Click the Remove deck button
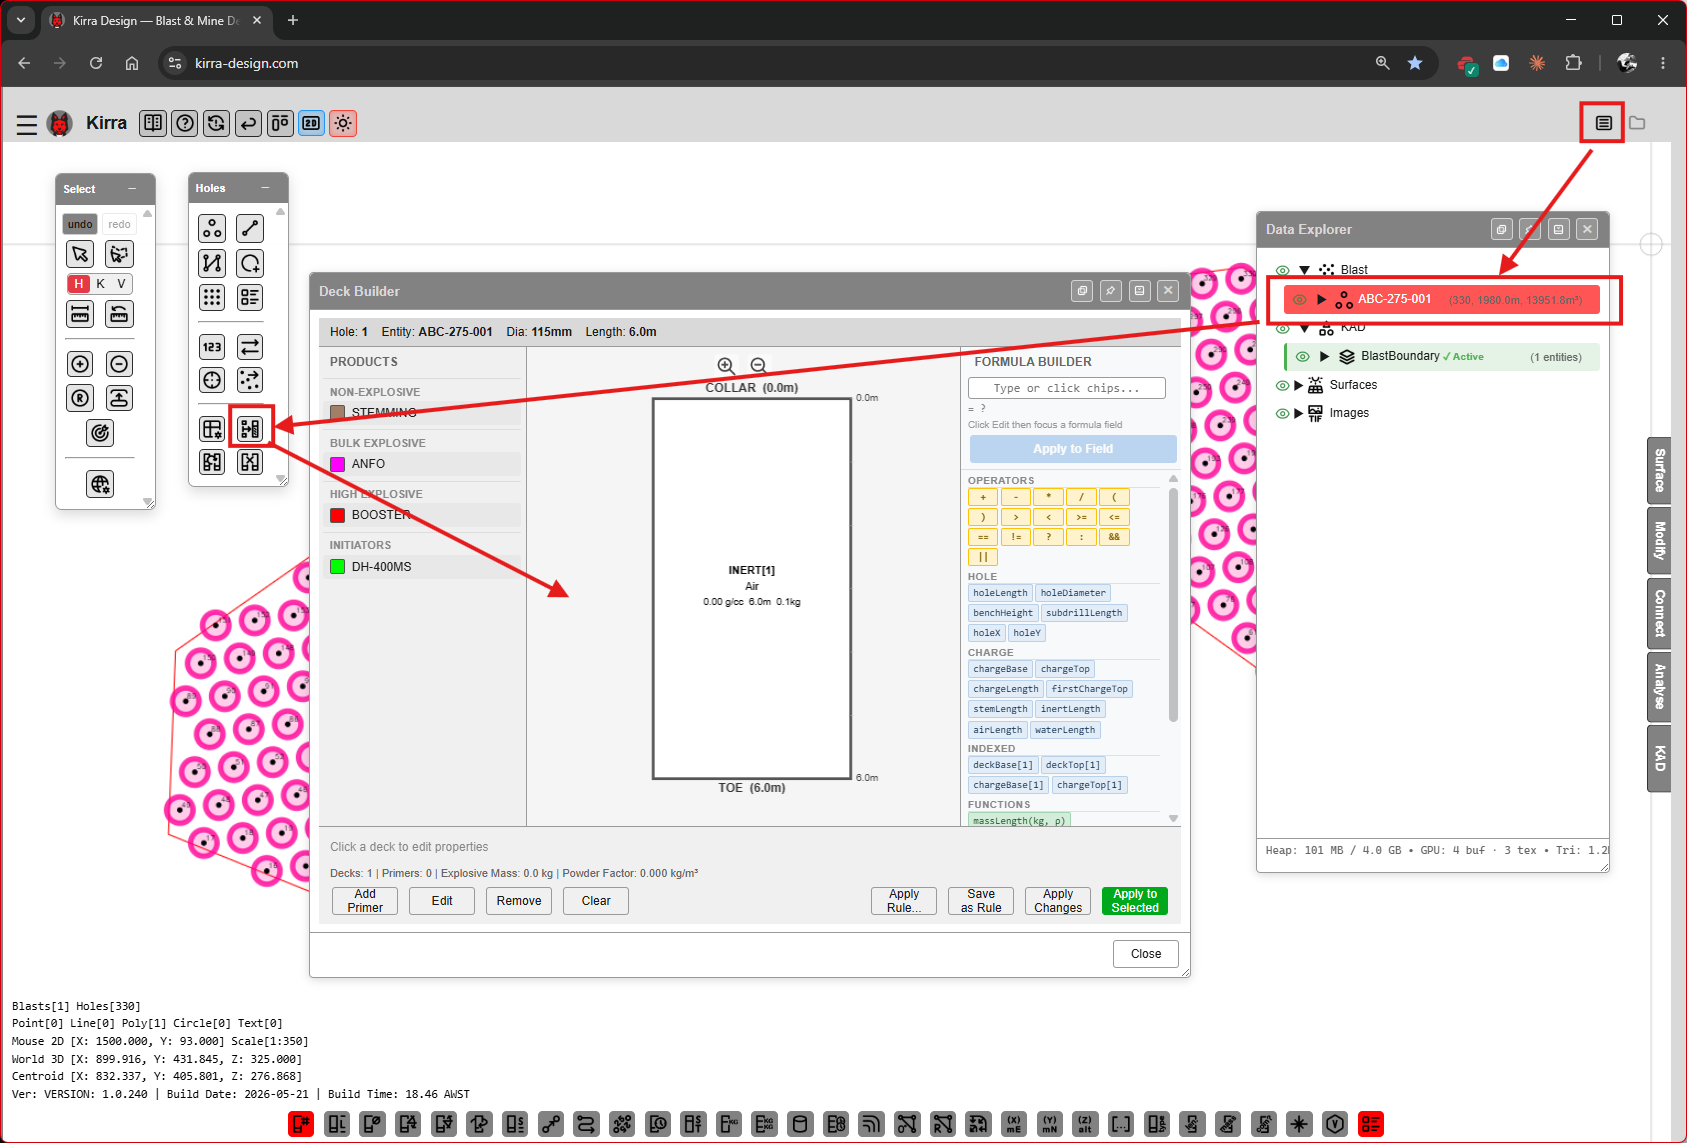 pos(519,901)
